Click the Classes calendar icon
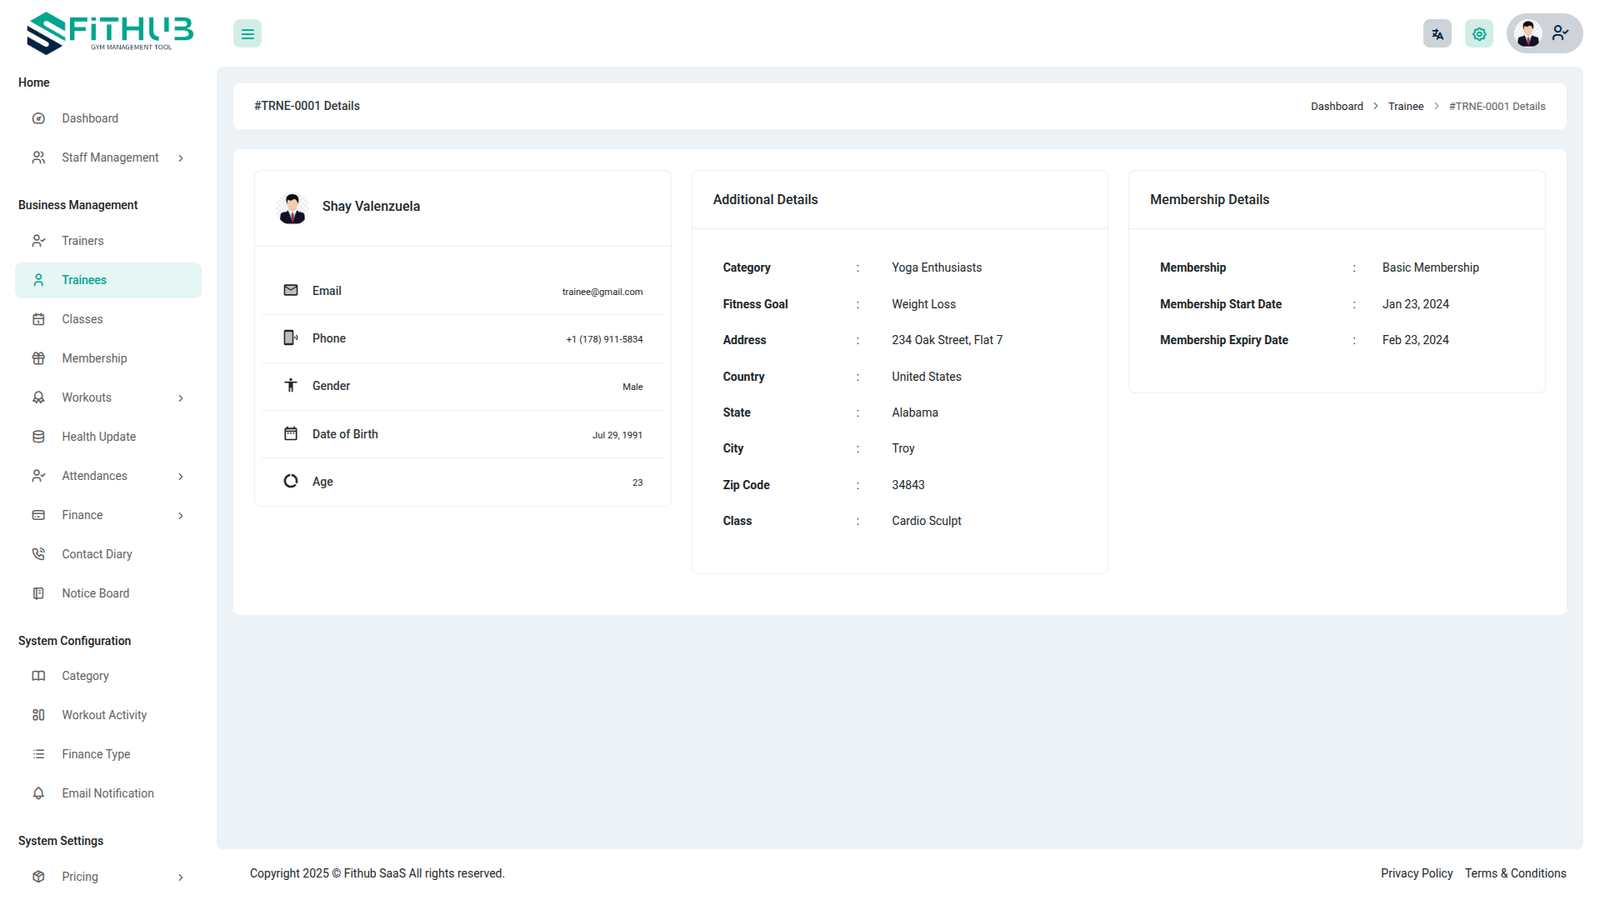The width and height of the screenshot is (1600, 900). point(39,320)
